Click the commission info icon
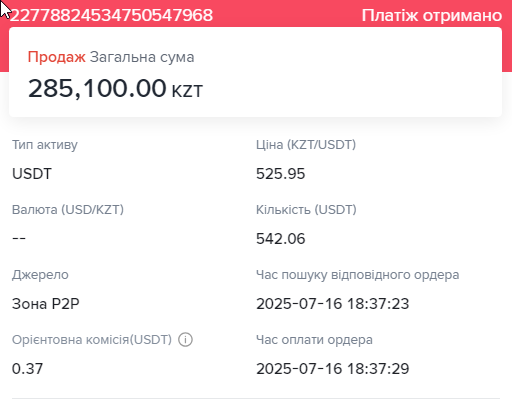 point(185,340)
